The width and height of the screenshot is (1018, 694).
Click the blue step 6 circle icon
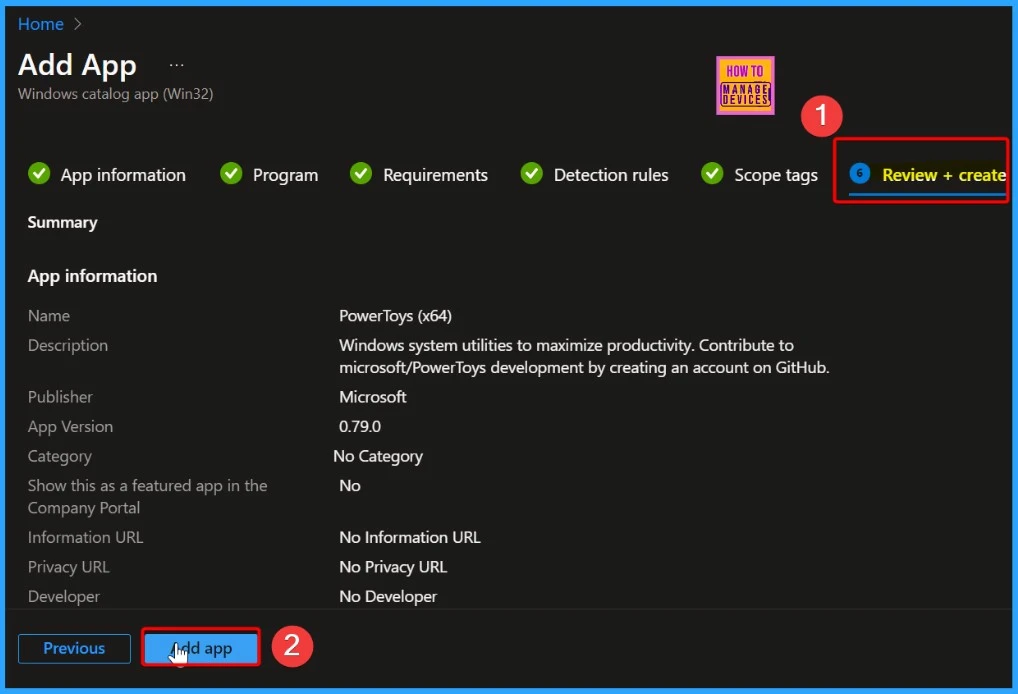tap(860, 173)
